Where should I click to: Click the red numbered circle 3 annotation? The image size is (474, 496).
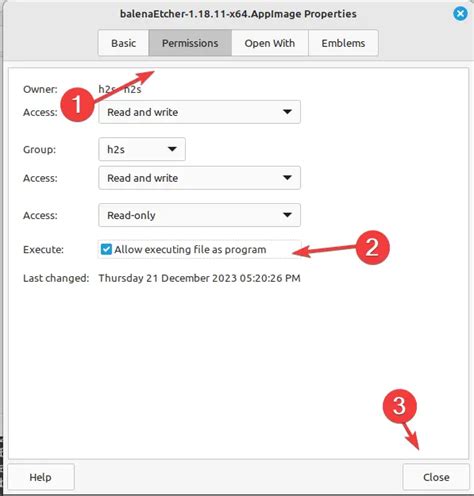coord(399,406)
